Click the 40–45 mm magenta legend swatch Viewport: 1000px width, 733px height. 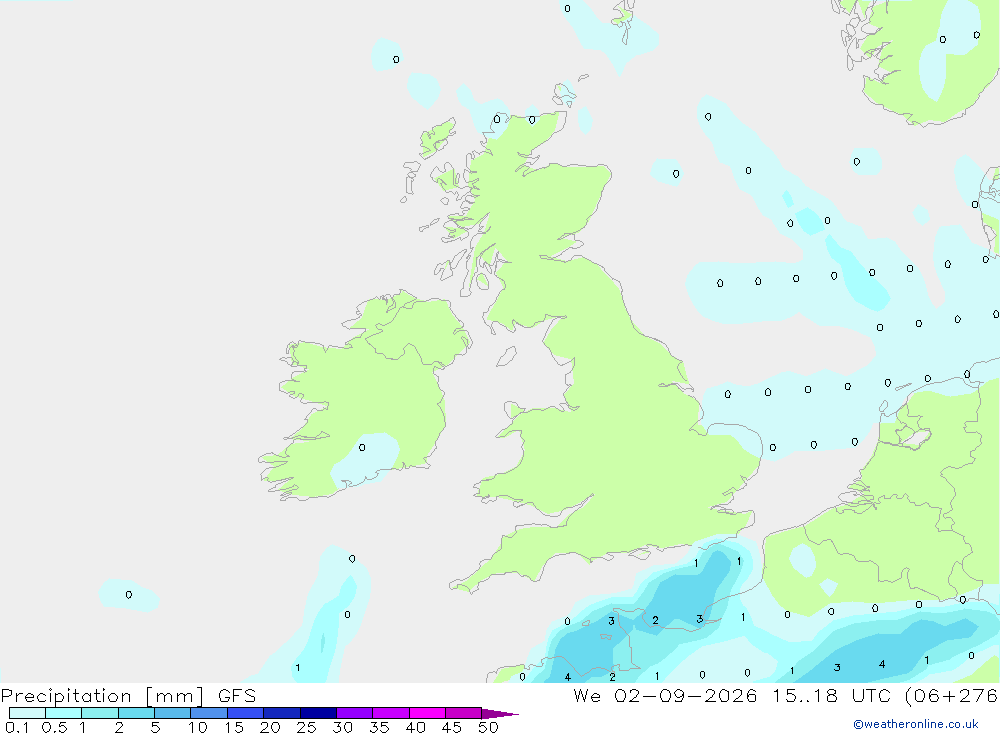(427, 713)
